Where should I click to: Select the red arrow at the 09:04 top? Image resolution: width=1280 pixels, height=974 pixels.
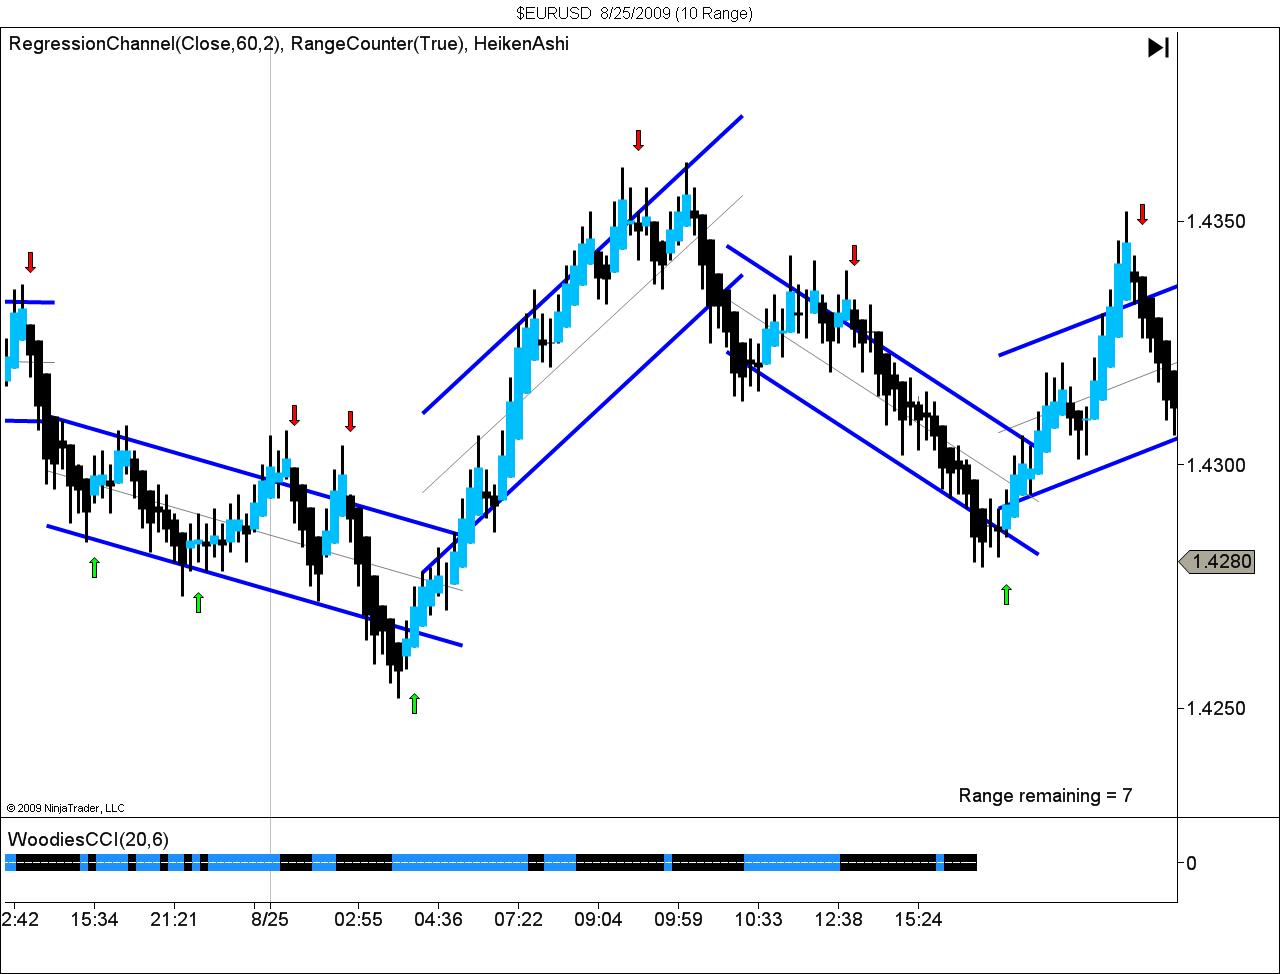(x=639, y=141)
